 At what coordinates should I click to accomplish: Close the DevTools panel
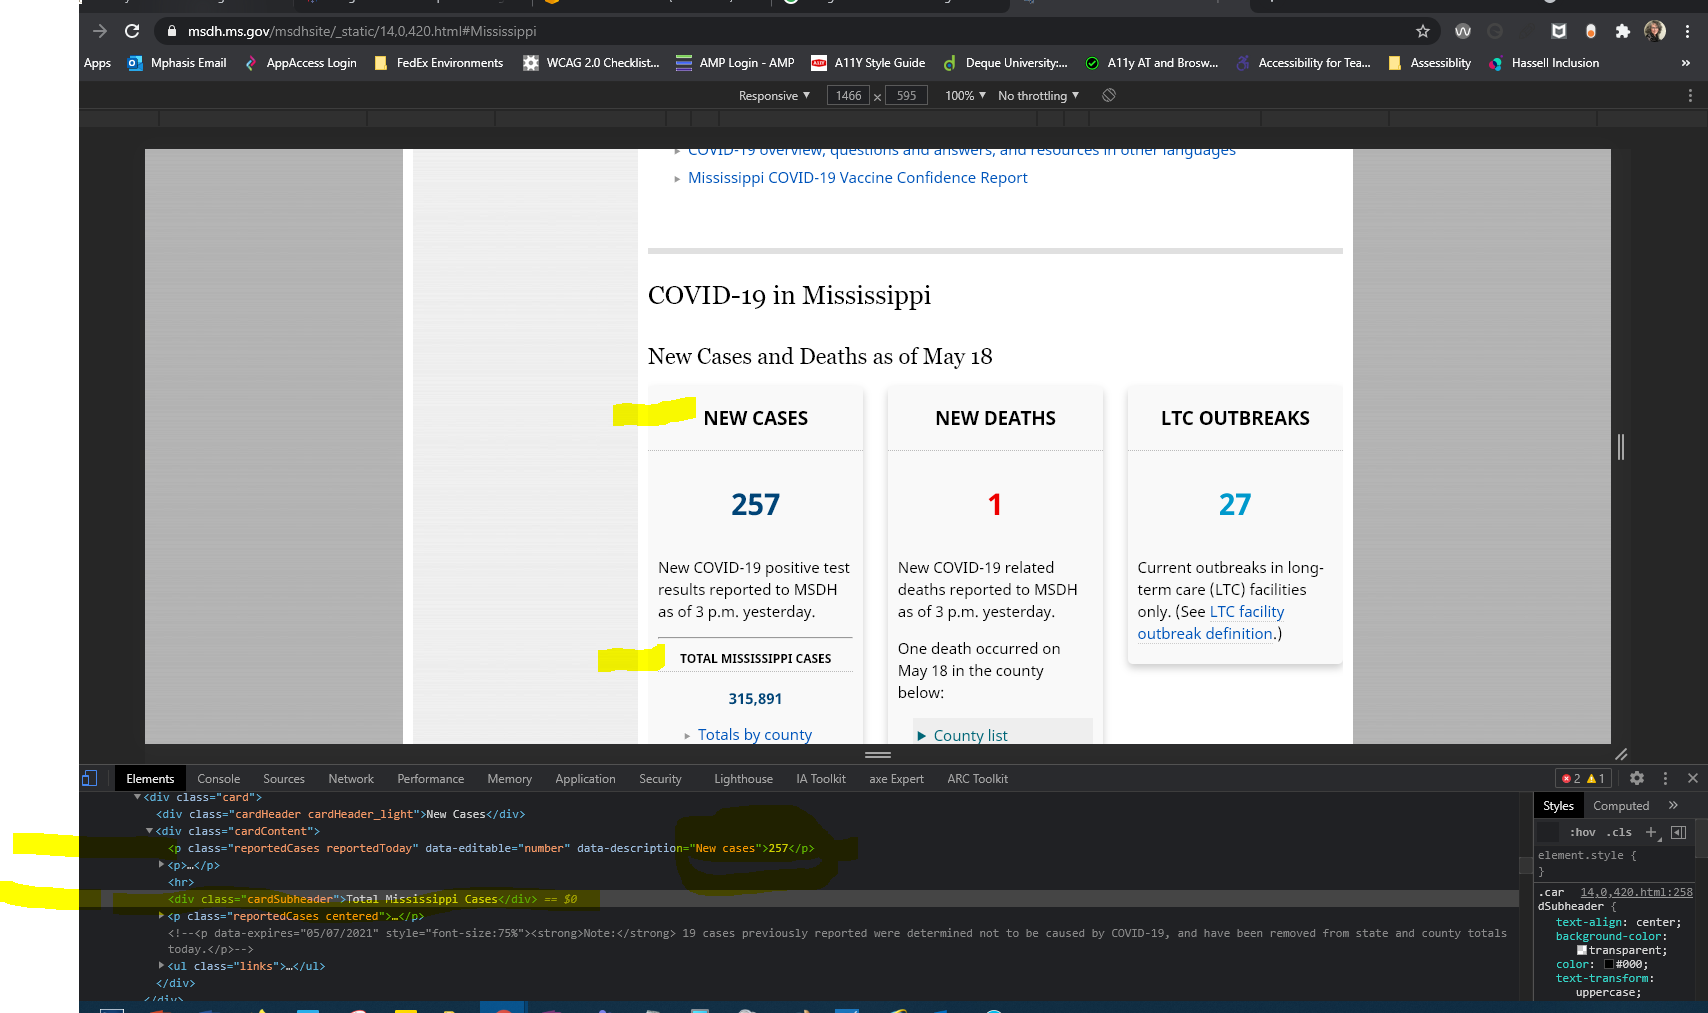1693,778
